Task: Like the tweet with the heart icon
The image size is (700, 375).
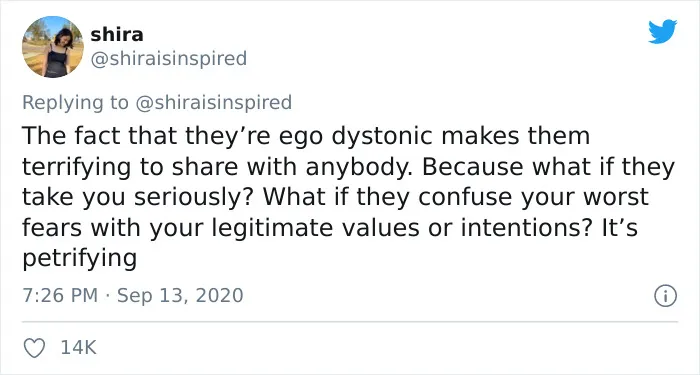Action: pos(34,348)
